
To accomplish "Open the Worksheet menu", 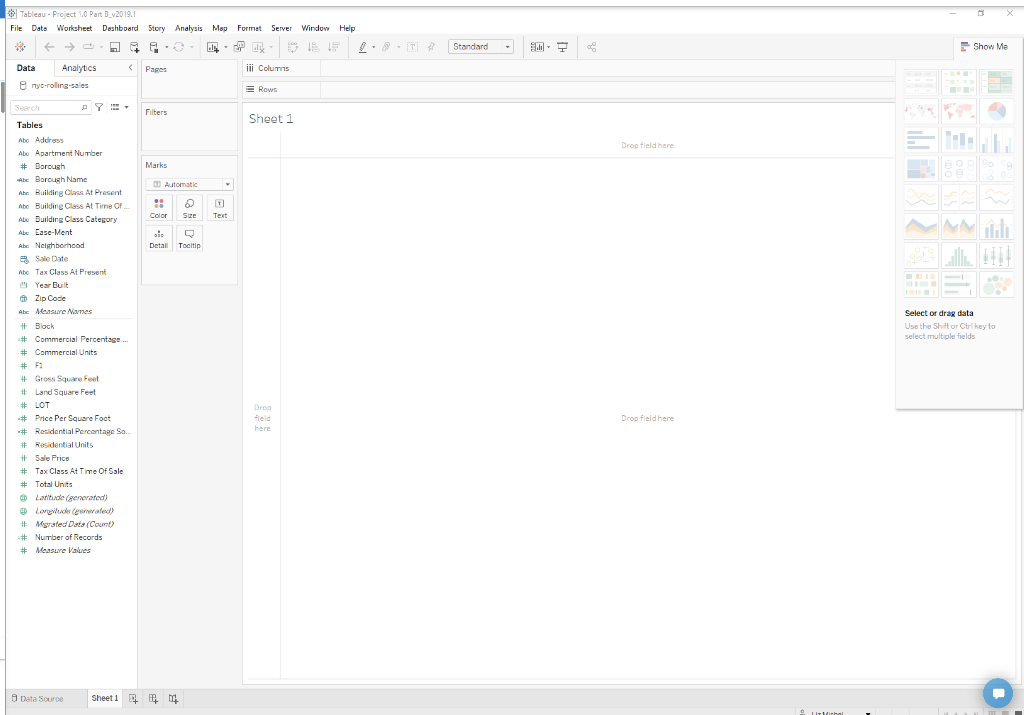I will (x=74, y=28).
